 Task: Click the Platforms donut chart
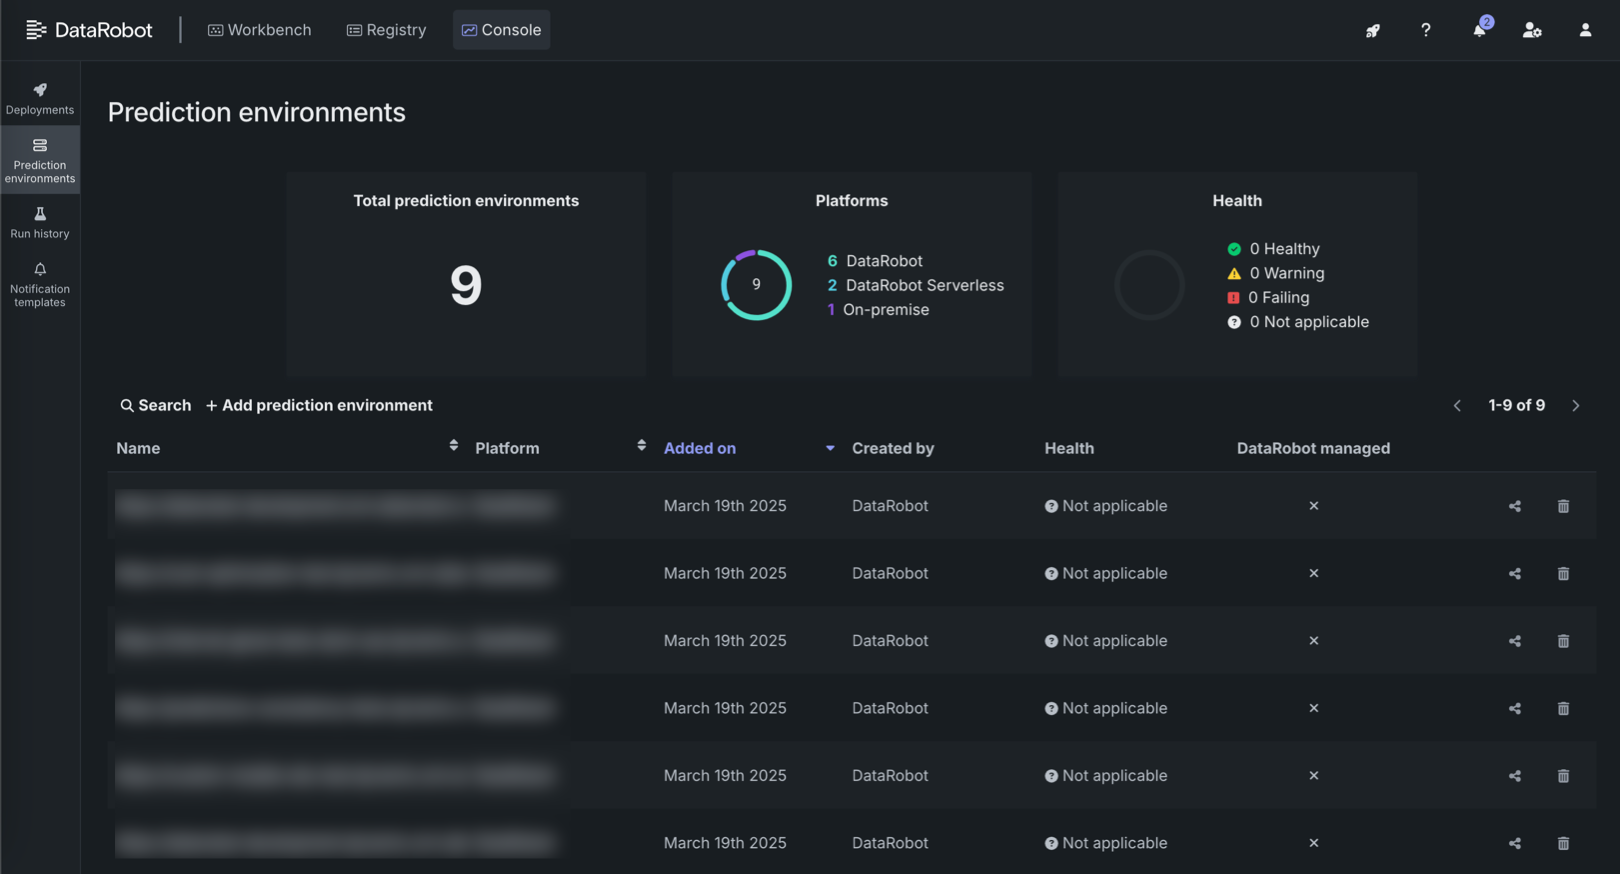tap(756, 285)
